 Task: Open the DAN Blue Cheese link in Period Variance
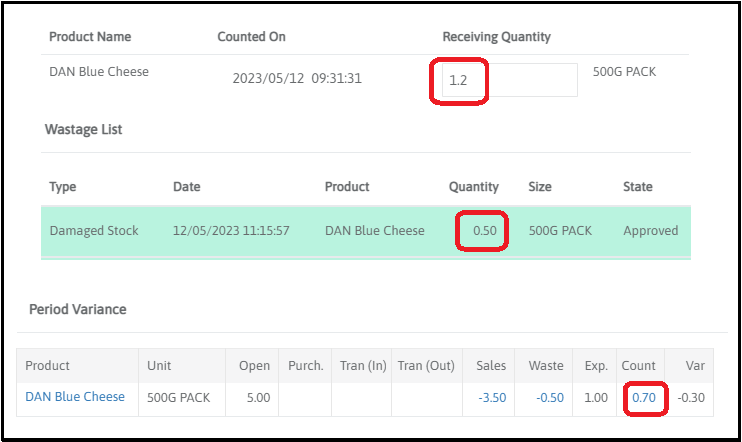point(75,397)
